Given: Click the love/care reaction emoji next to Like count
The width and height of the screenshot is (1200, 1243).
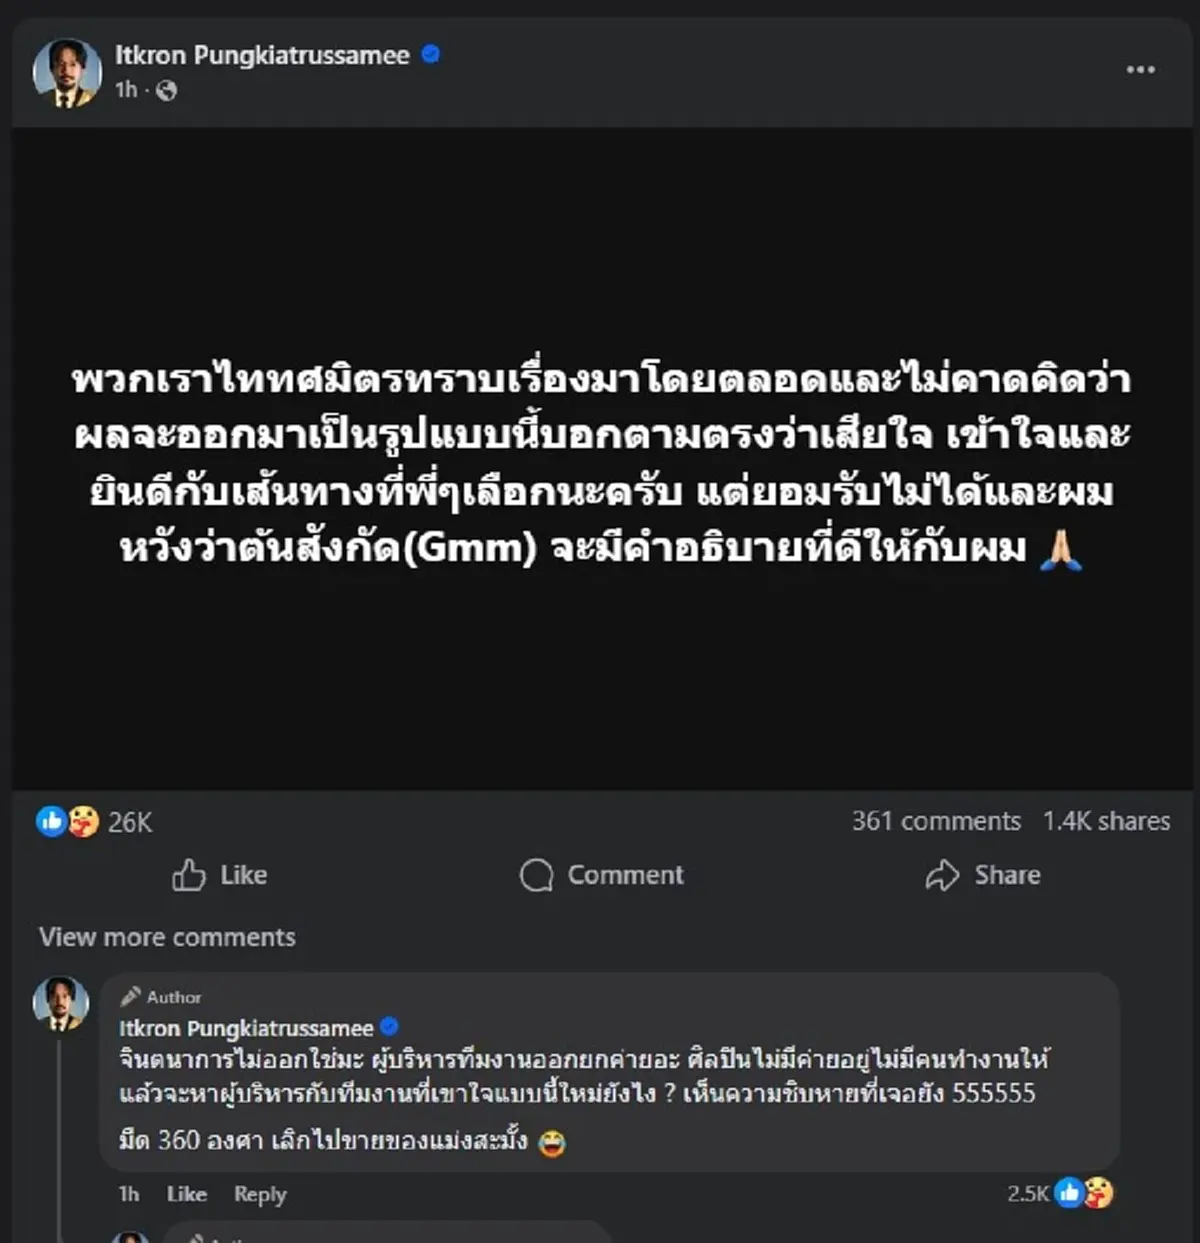Looking at the screenshot, I should pos(83,821).
